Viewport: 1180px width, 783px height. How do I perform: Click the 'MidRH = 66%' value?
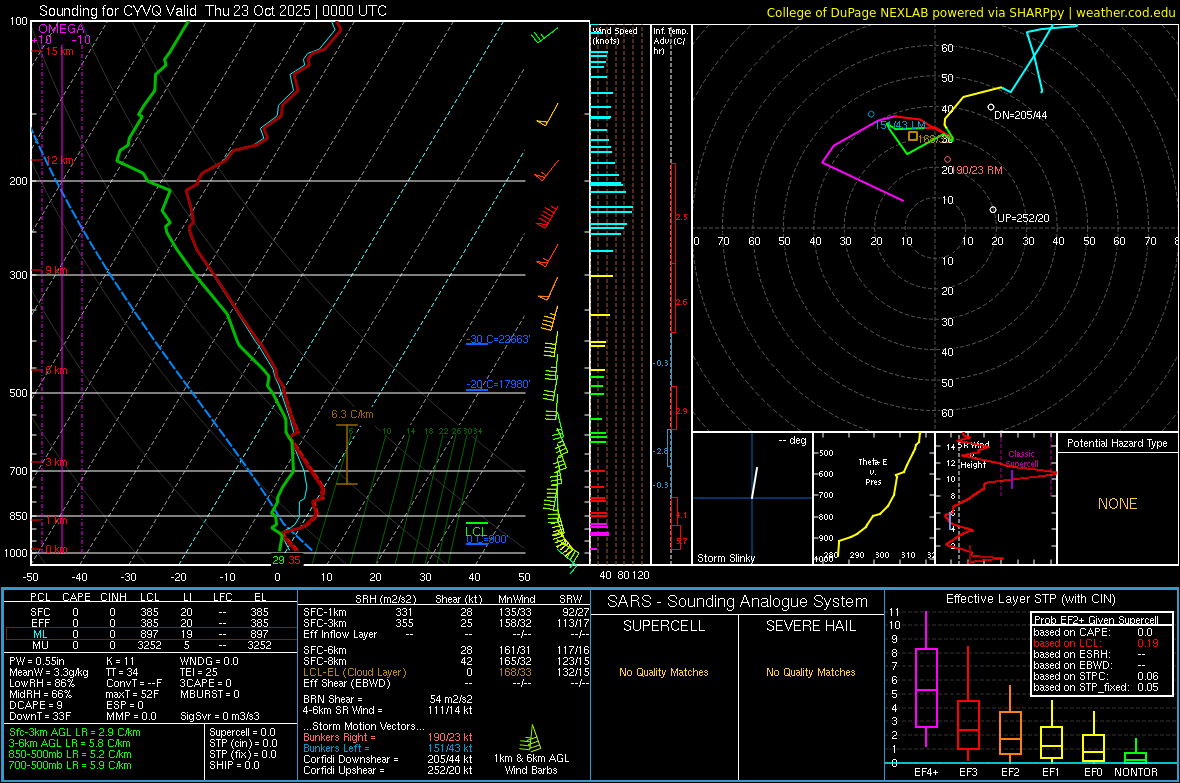point(41,694)
